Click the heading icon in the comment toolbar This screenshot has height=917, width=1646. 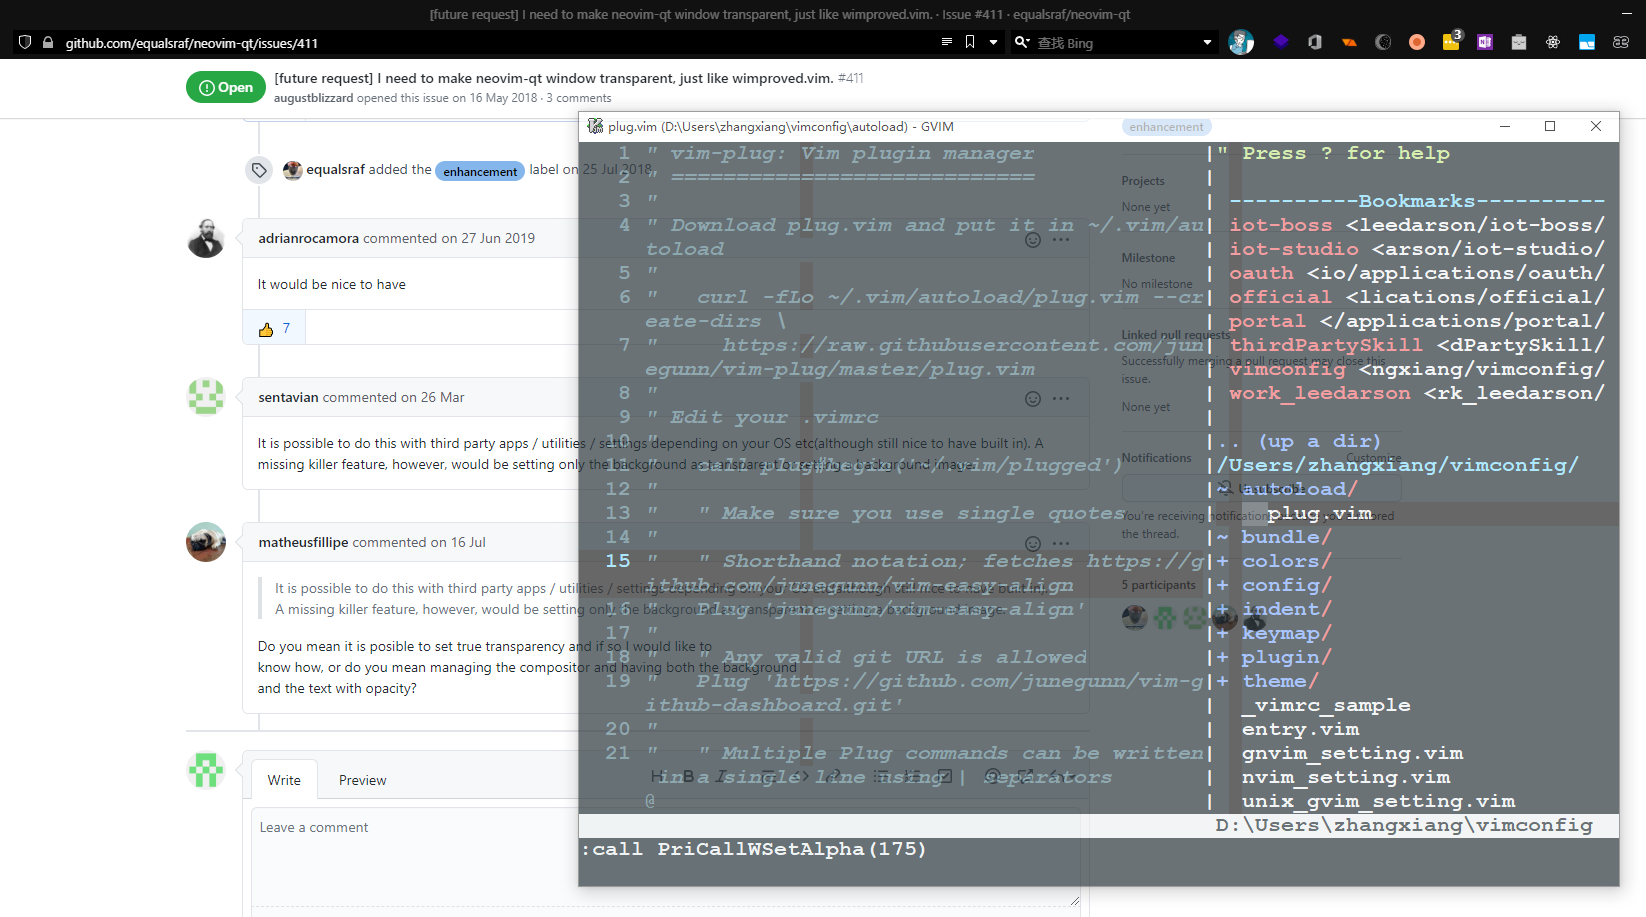[656, 778]
